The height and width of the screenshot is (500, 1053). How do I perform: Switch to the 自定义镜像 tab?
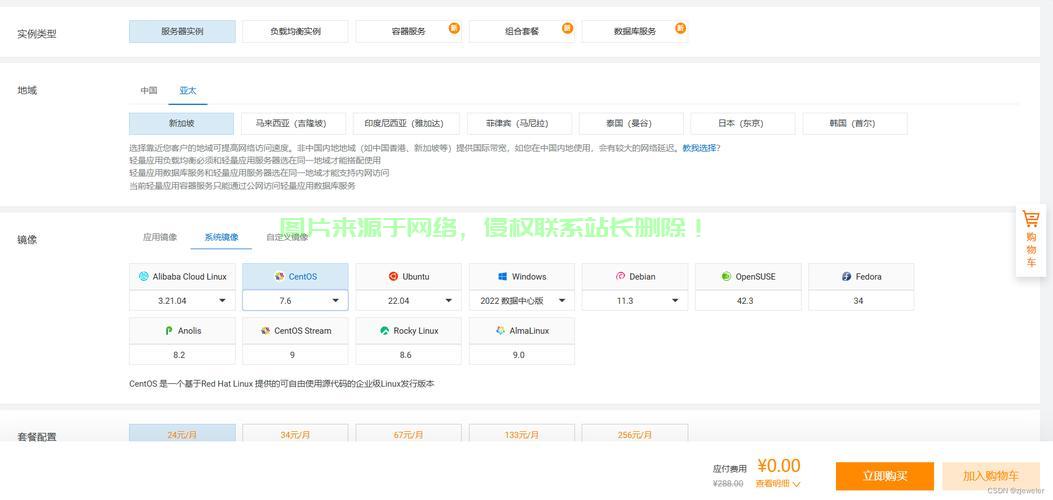pyautogui.click(x=287, y=237)
